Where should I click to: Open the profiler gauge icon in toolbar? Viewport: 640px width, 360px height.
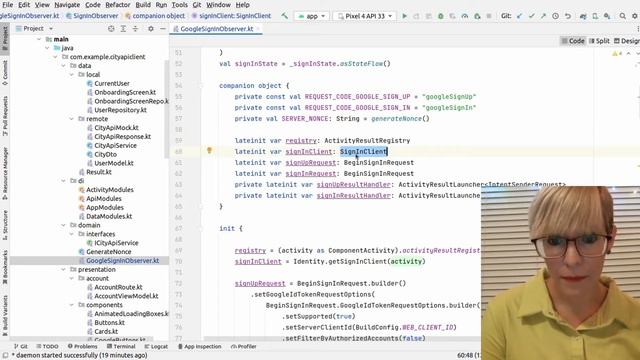465,16
